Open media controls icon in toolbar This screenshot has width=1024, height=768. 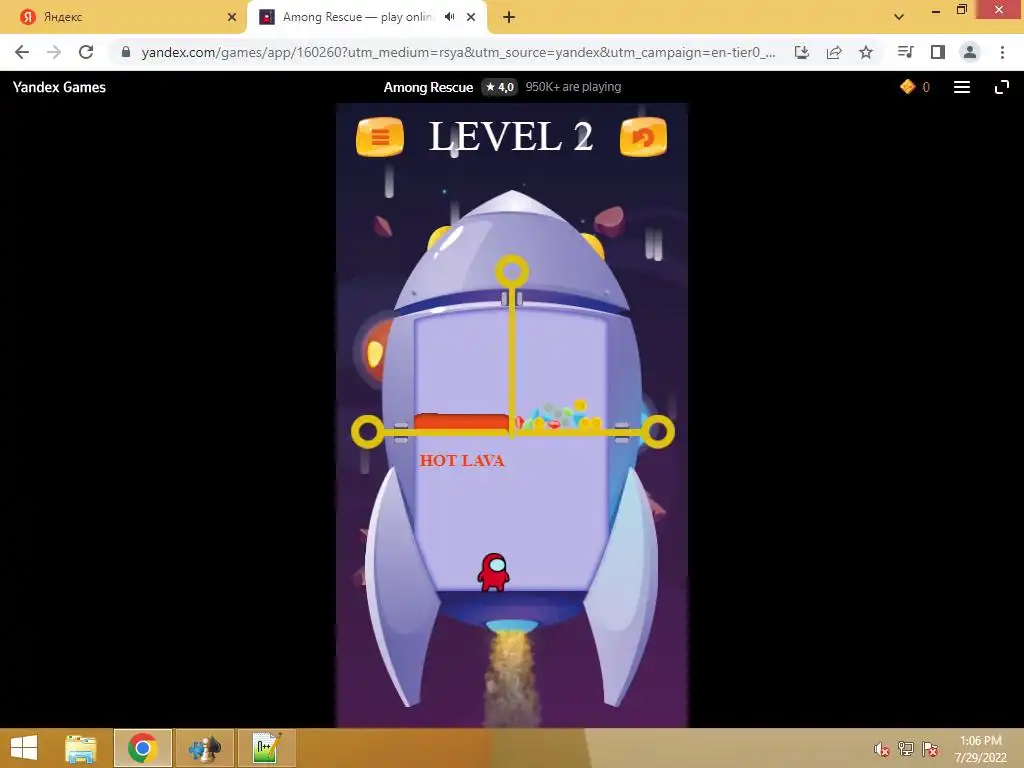tap(905, 52)
